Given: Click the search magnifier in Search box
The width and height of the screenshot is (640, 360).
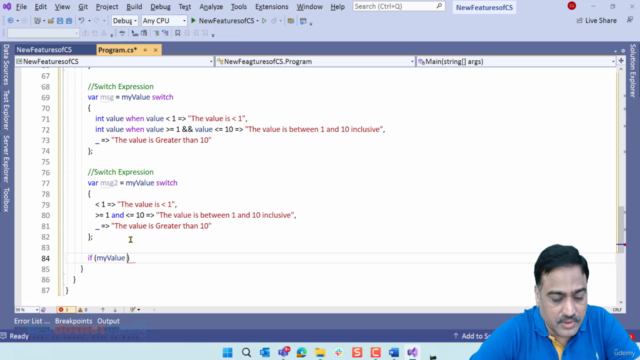Looking at the screenshot, I should click(439, 6).
